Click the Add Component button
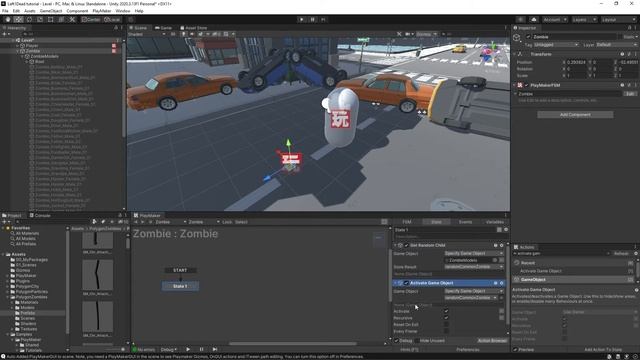The height and width of the screenshot is (360, 640). click(x=575, y=115)
